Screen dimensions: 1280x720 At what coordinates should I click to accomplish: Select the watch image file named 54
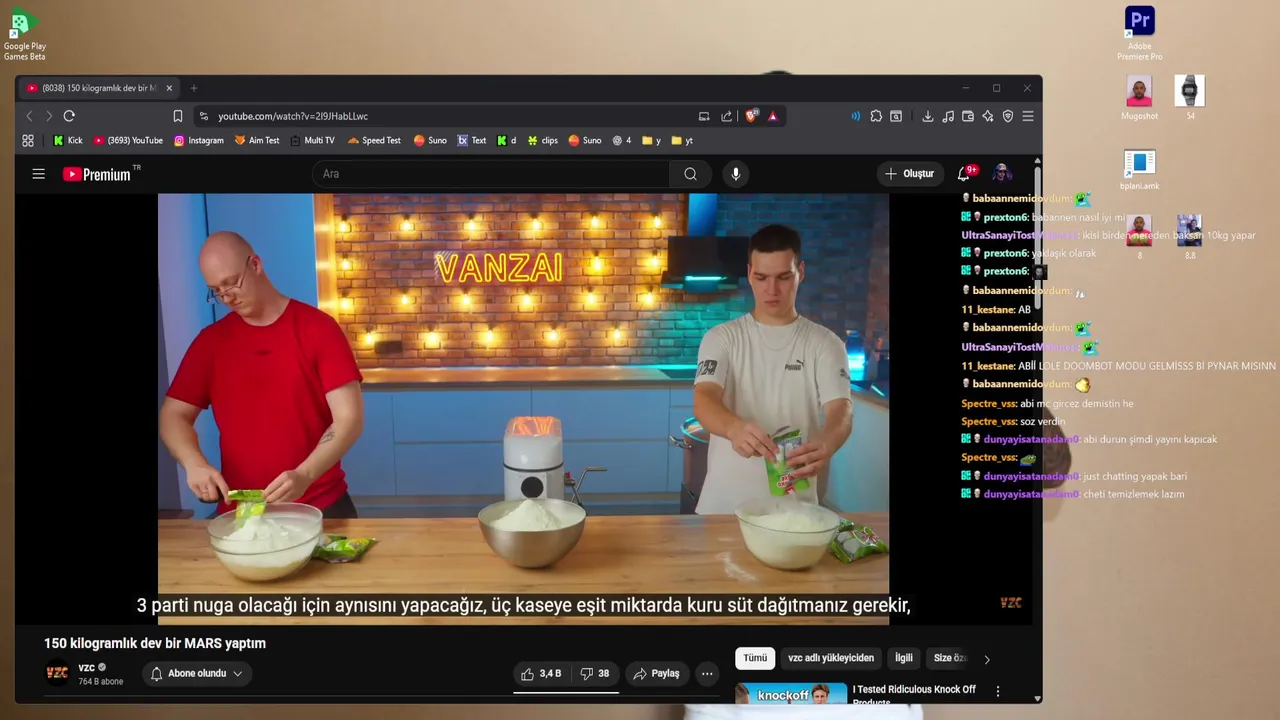[x=1190, y=98]
